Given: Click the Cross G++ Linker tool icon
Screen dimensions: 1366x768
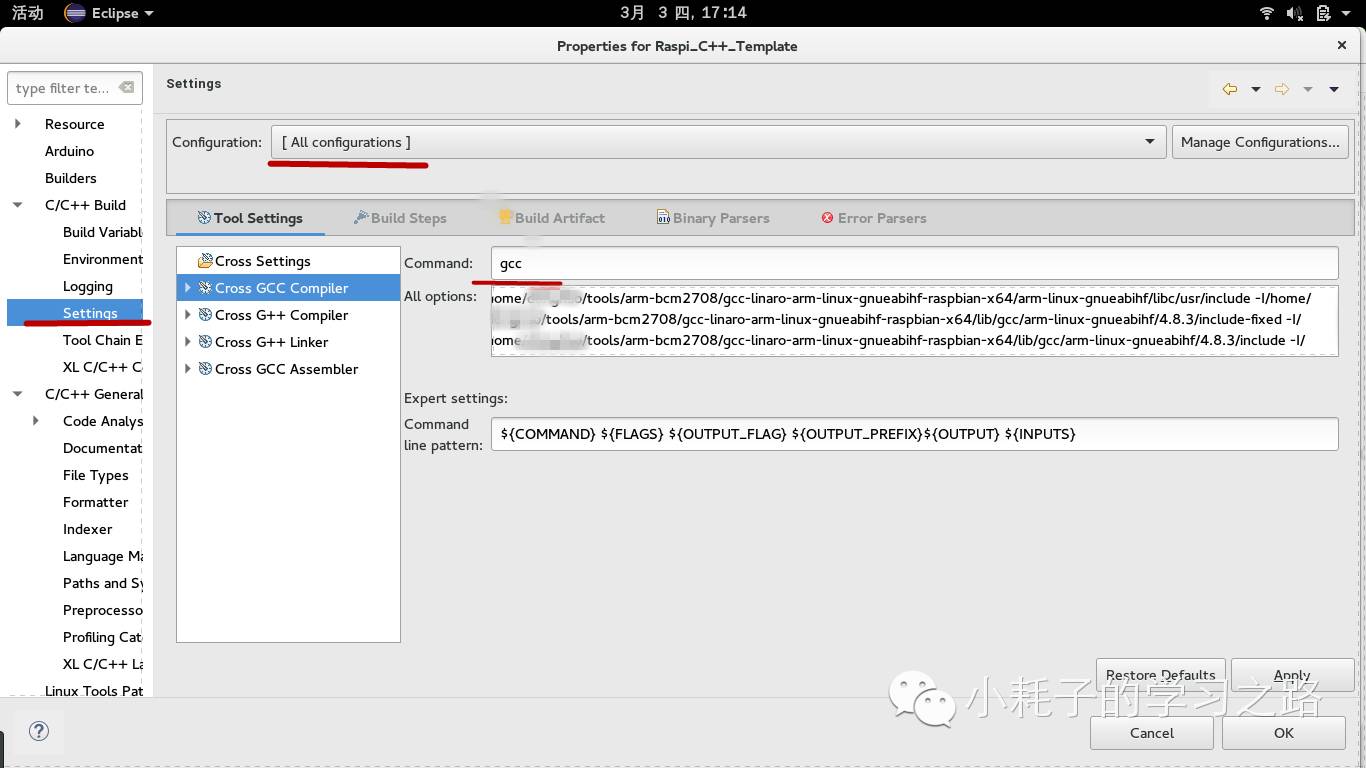Looking at the screenshot, I should 205,342.
